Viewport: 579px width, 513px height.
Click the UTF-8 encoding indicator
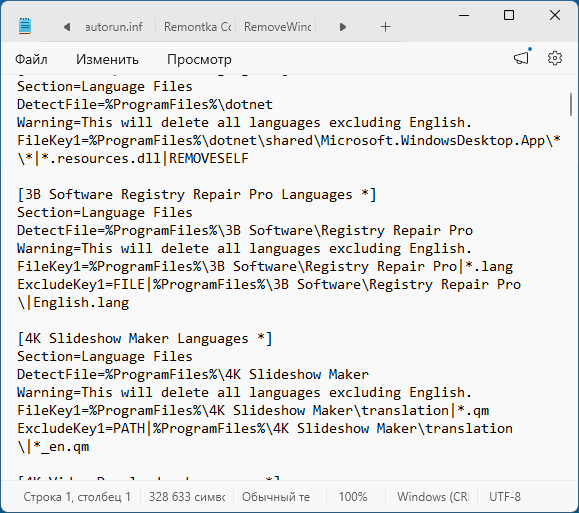505,497
